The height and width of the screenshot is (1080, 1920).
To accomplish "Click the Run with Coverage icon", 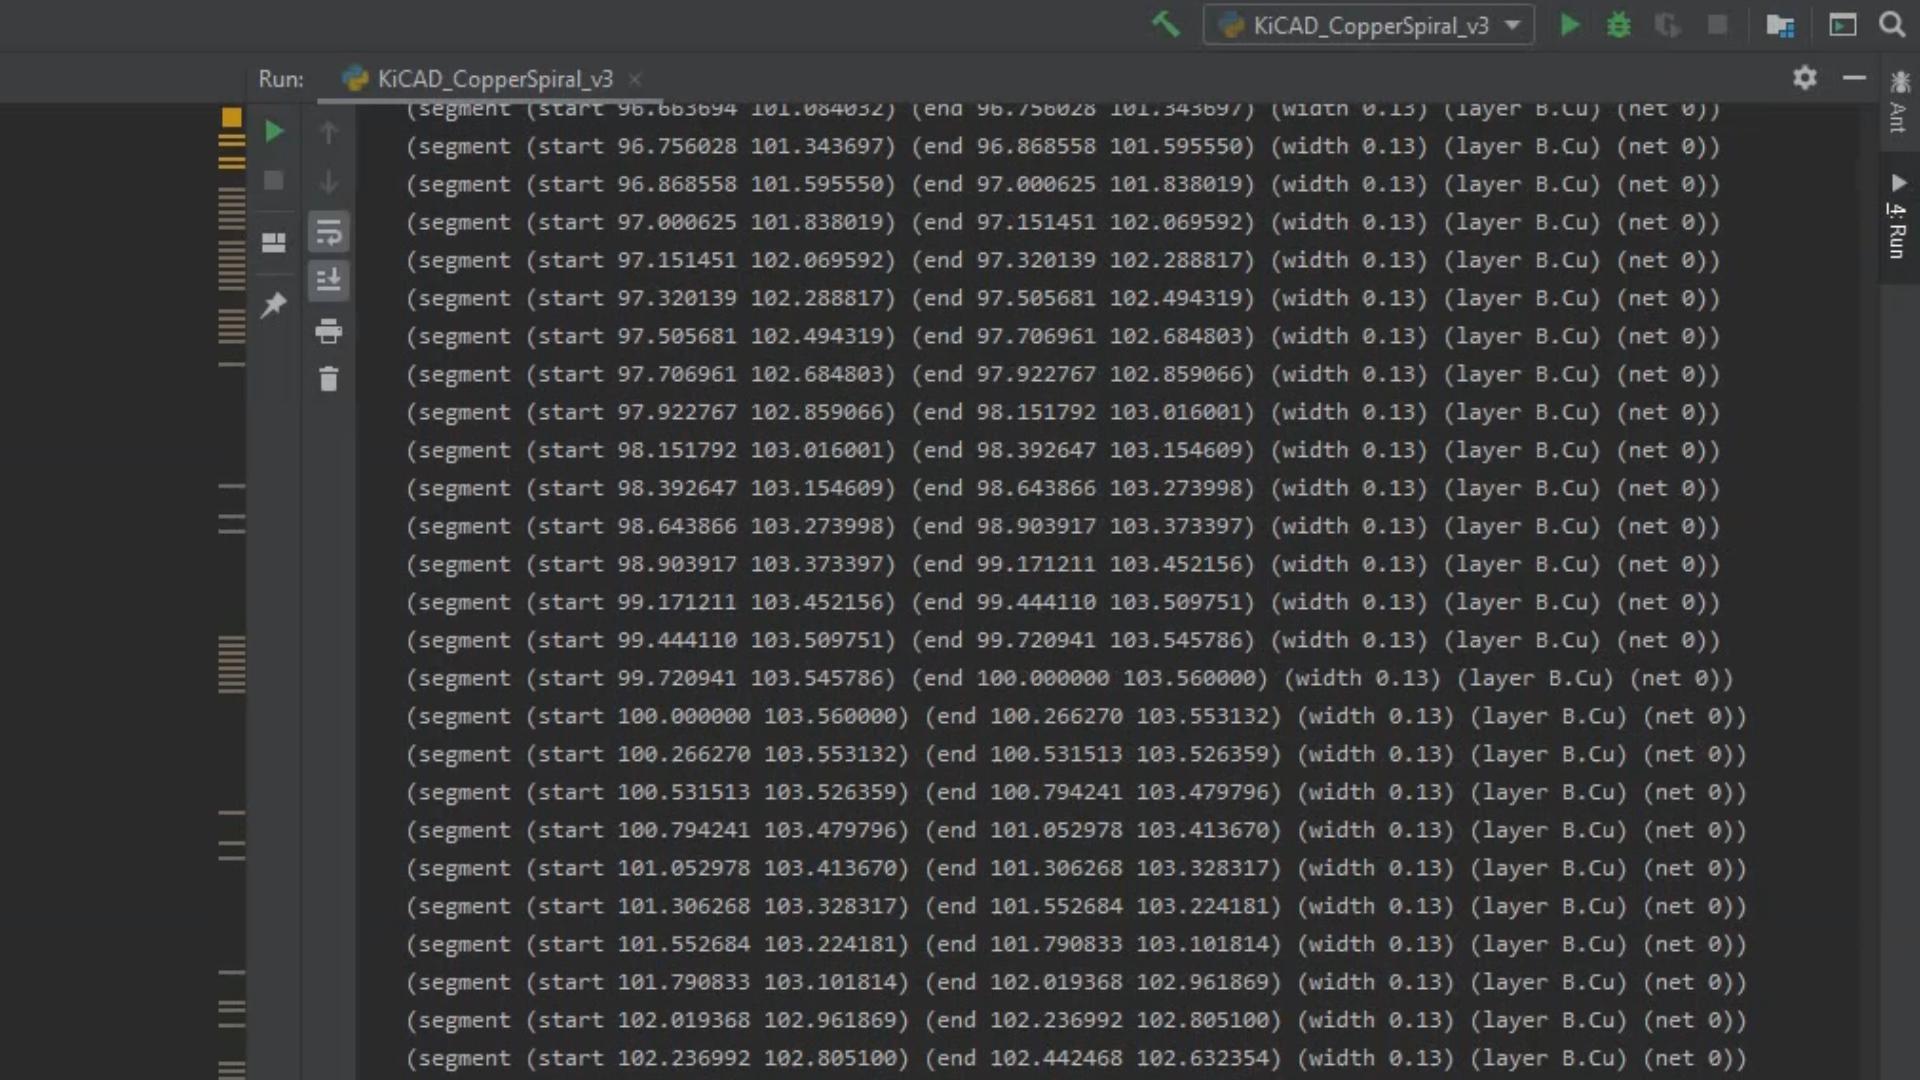I will click(x=1668, y=25).
